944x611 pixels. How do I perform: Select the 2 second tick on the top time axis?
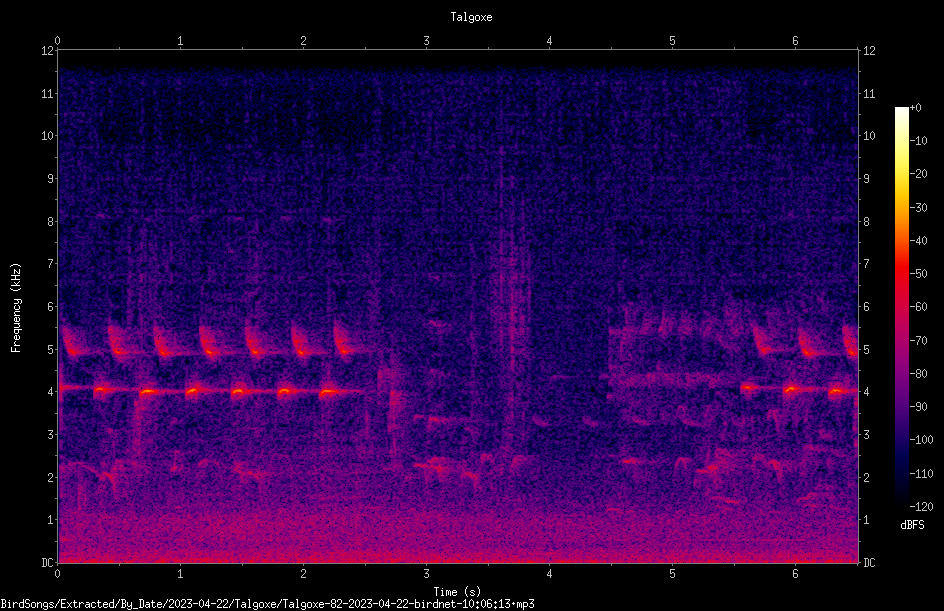303,41
